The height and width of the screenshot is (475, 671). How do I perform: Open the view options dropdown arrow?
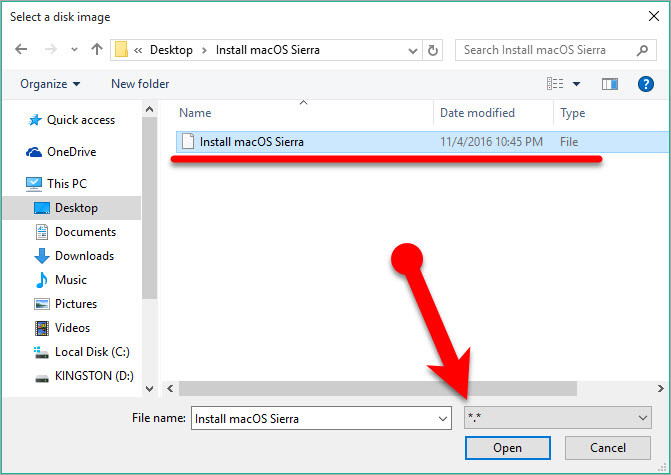click(x=576, y=84)
